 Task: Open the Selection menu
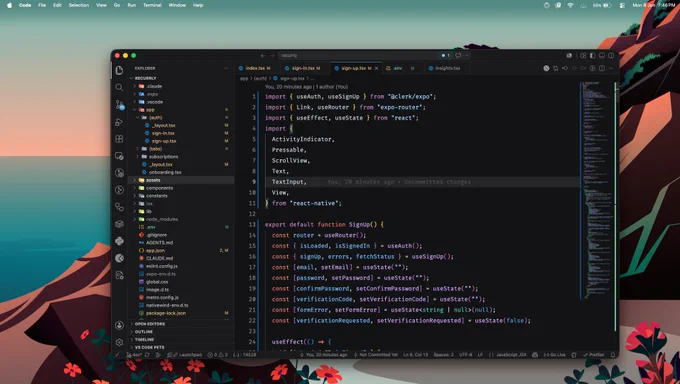point(78,5)
